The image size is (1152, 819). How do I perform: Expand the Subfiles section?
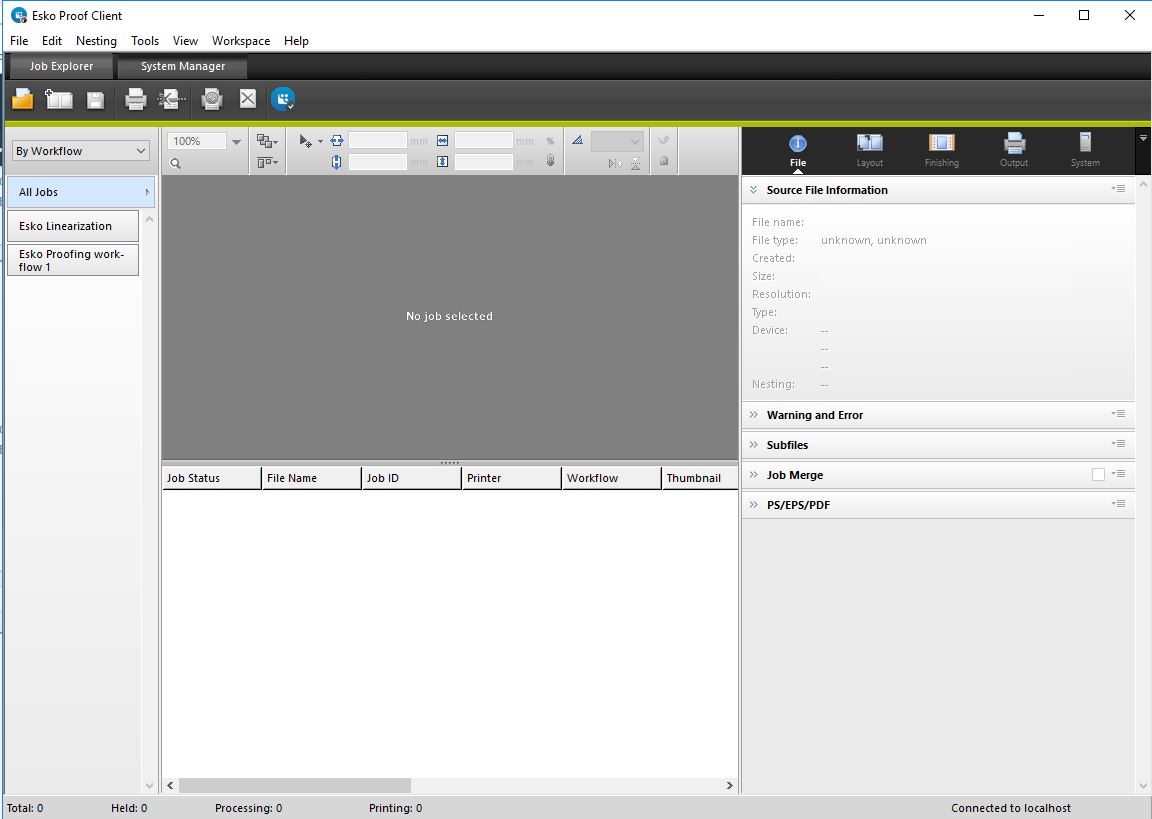[753, 444]
